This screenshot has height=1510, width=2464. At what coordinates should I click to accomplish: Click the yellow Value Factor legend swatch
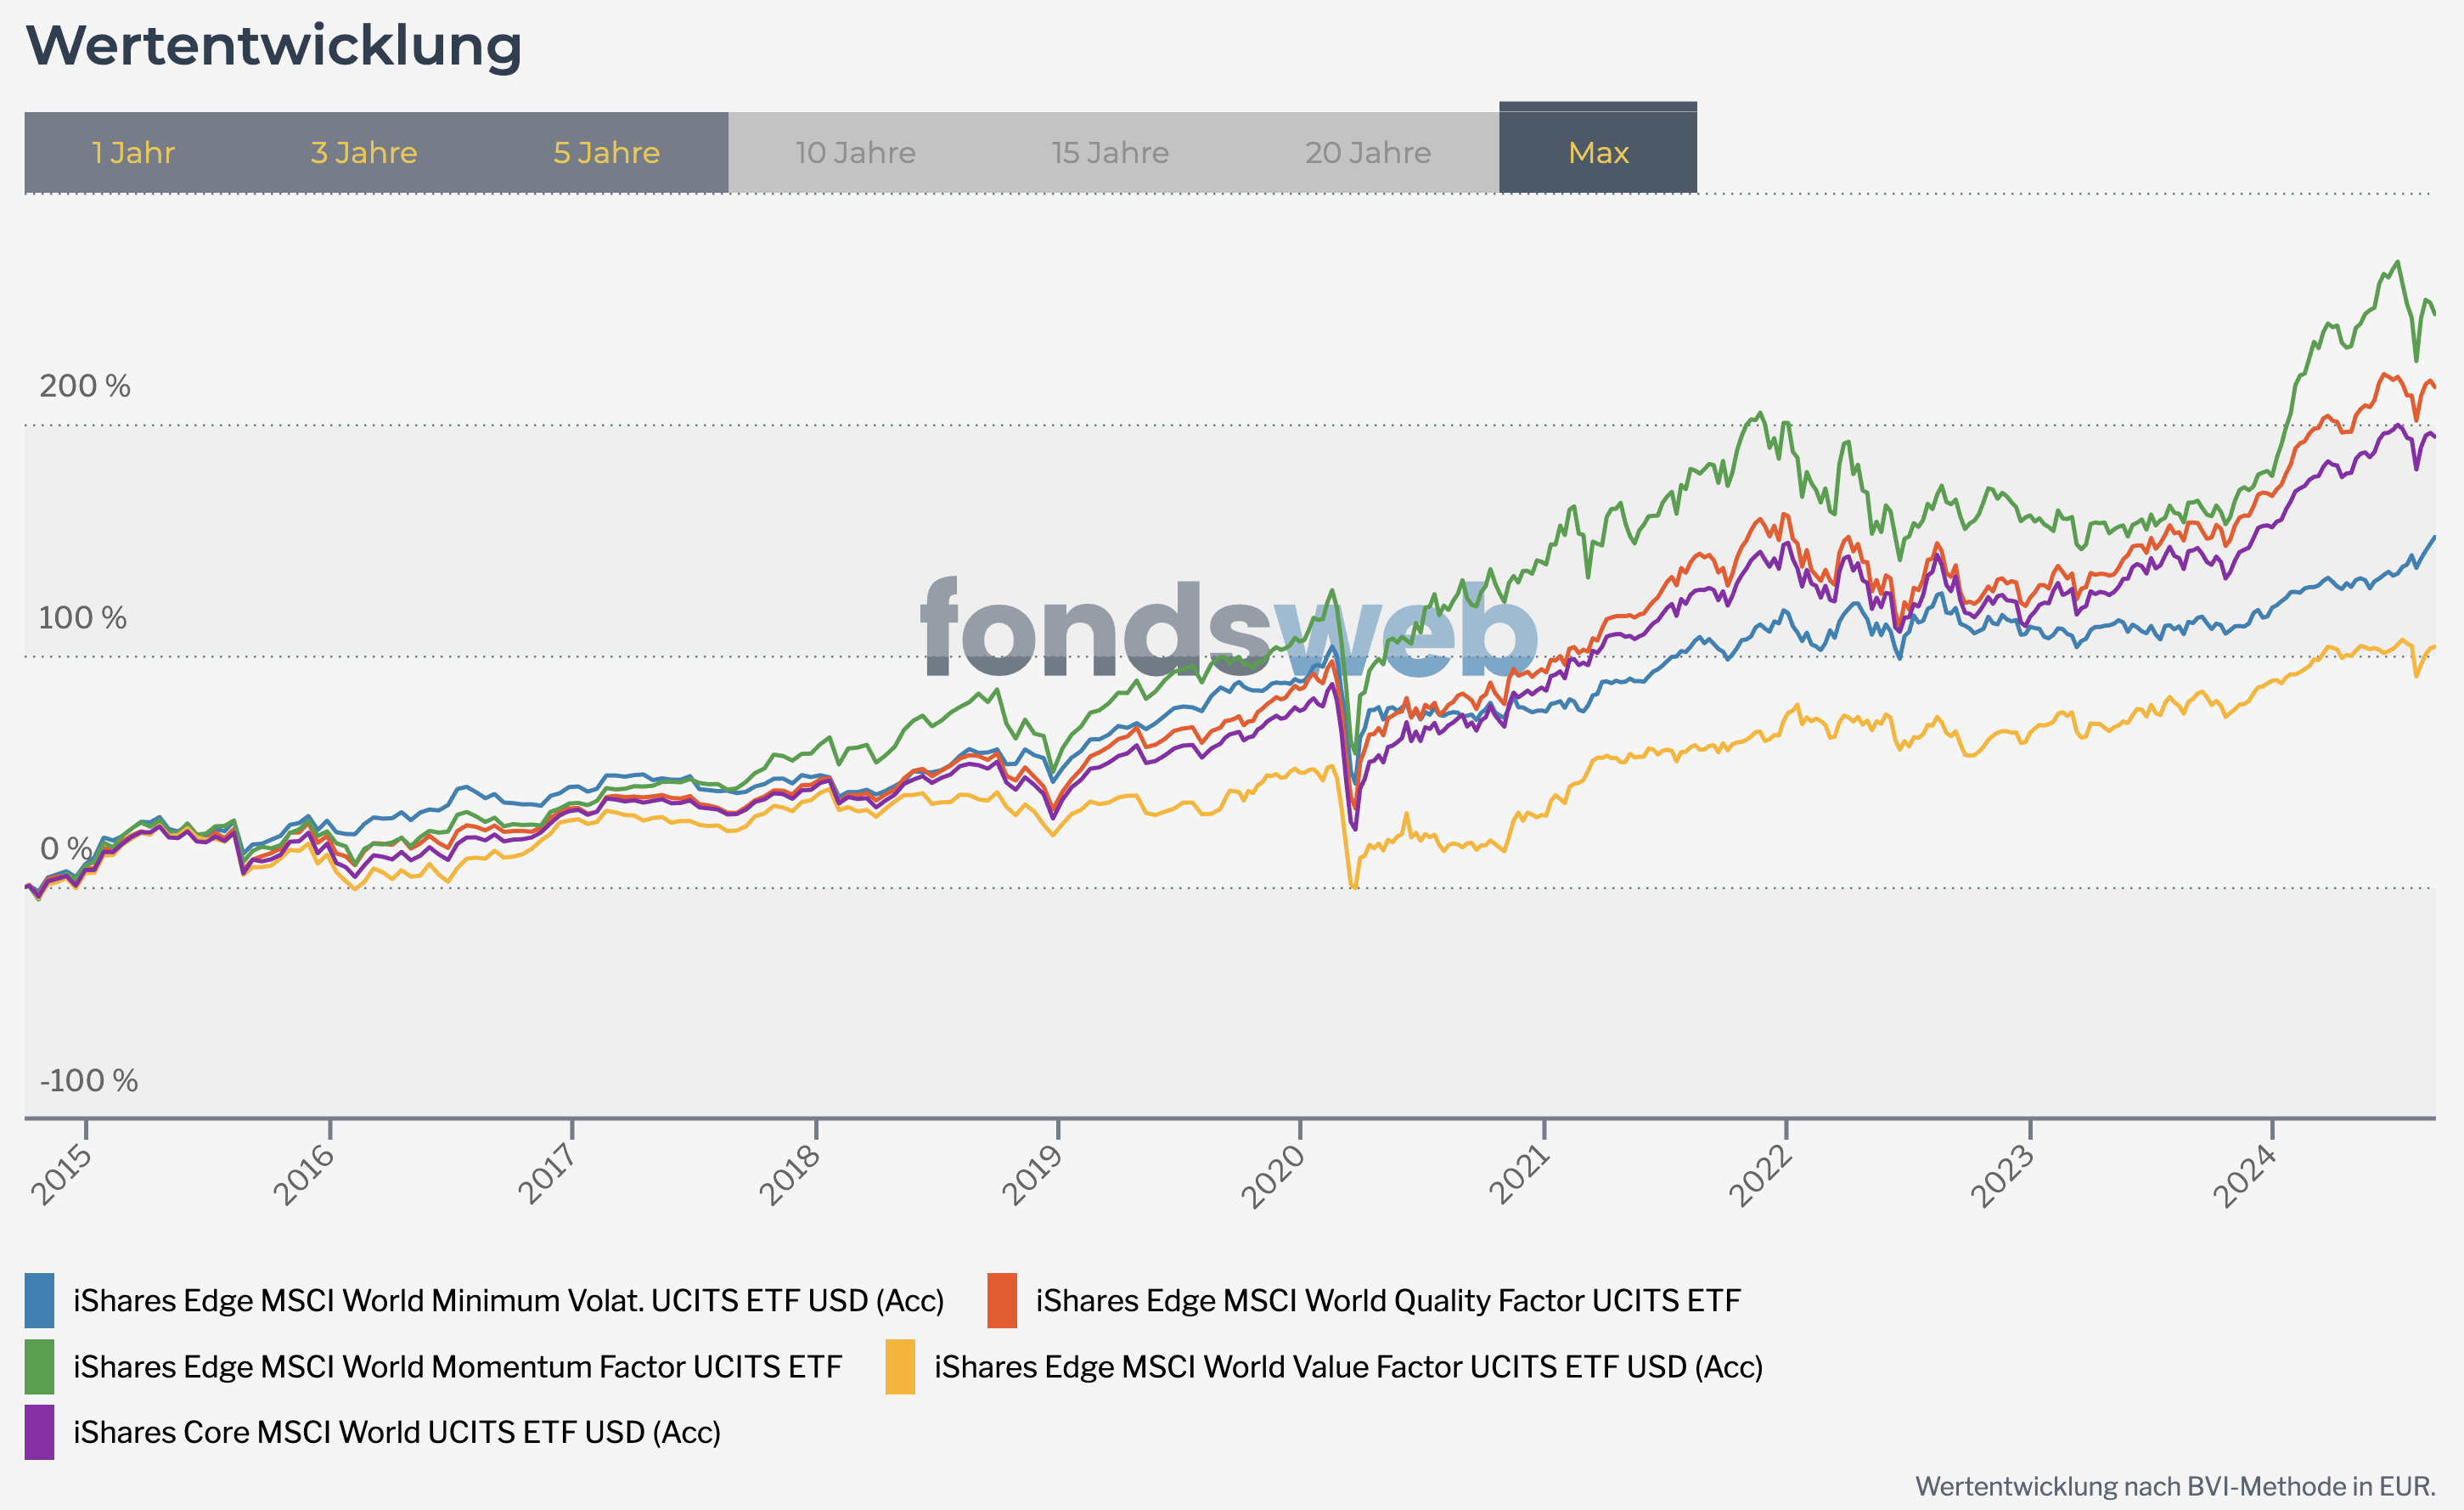click(x=900, y=1366)
